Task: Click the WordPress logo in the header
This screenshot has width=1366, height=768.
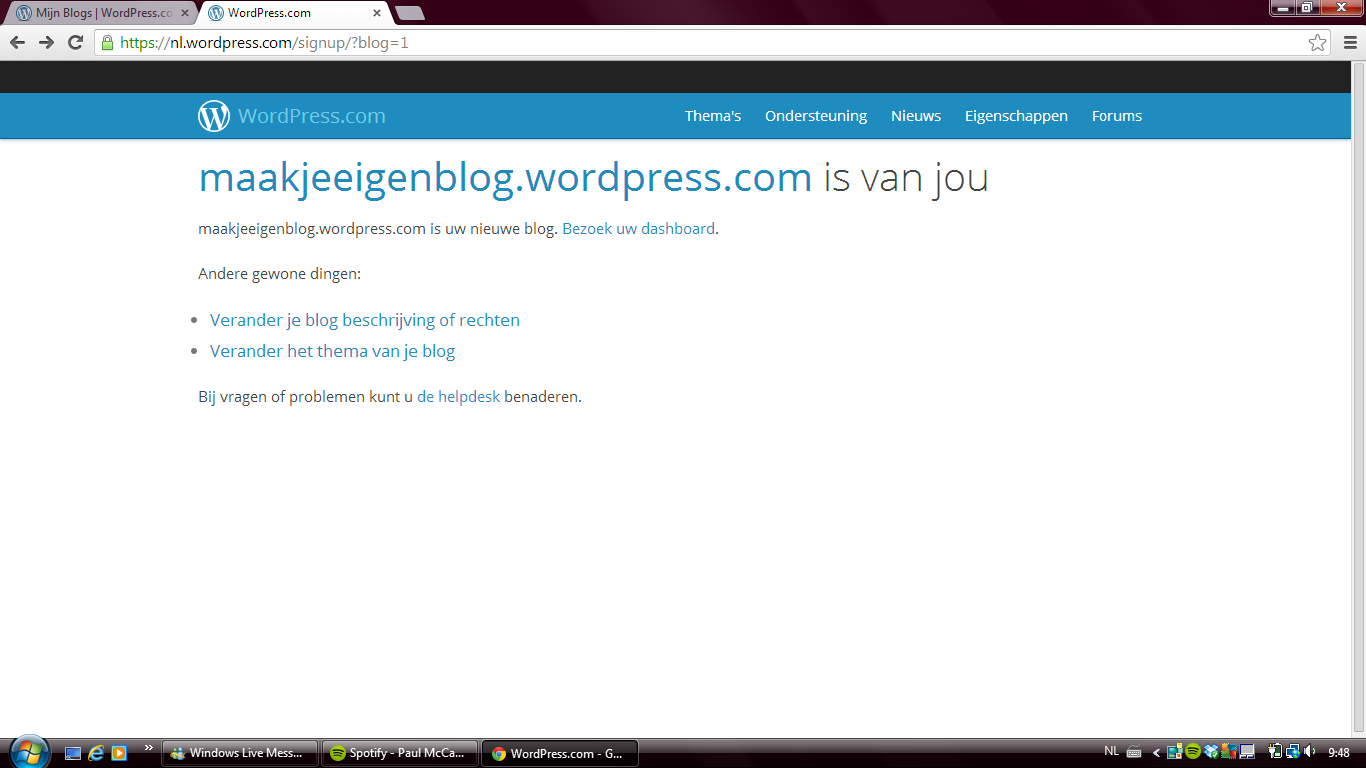Action: [214, 116]
